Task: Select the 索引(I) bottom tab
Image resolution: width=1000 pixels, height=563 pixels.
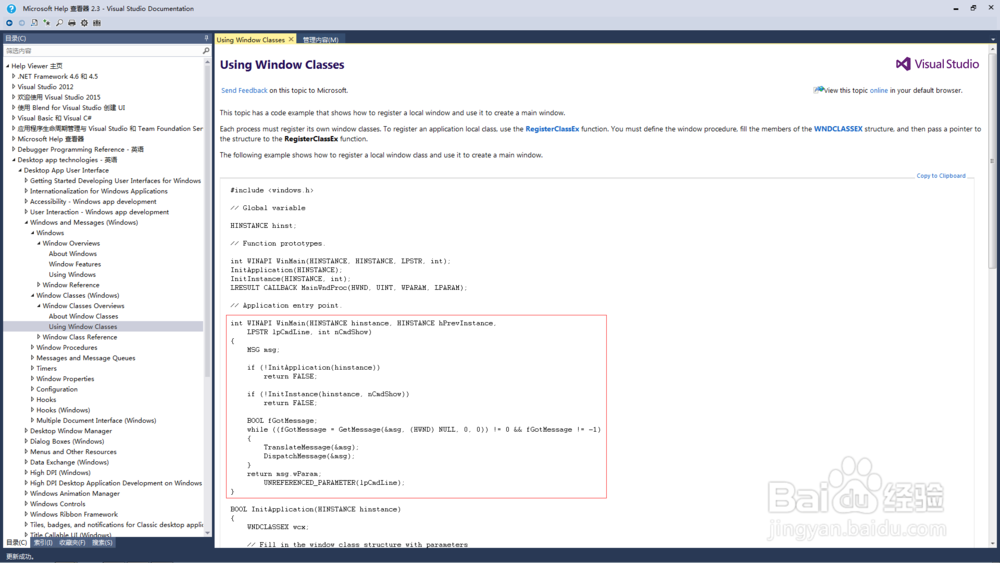Action: [43, 543]
